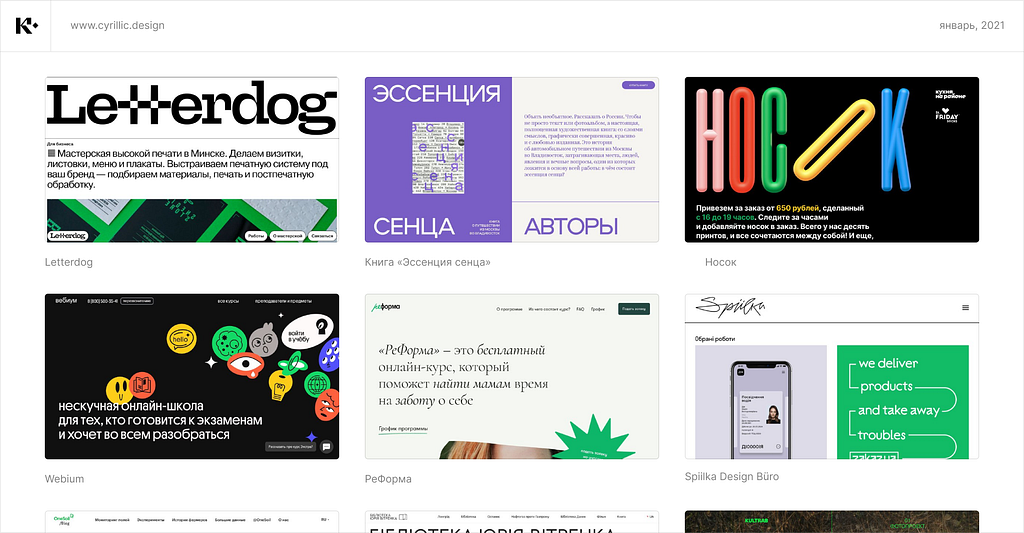
Task: Click the hamburger menu icon in Spiilka preview
Action: pos(965,308)
